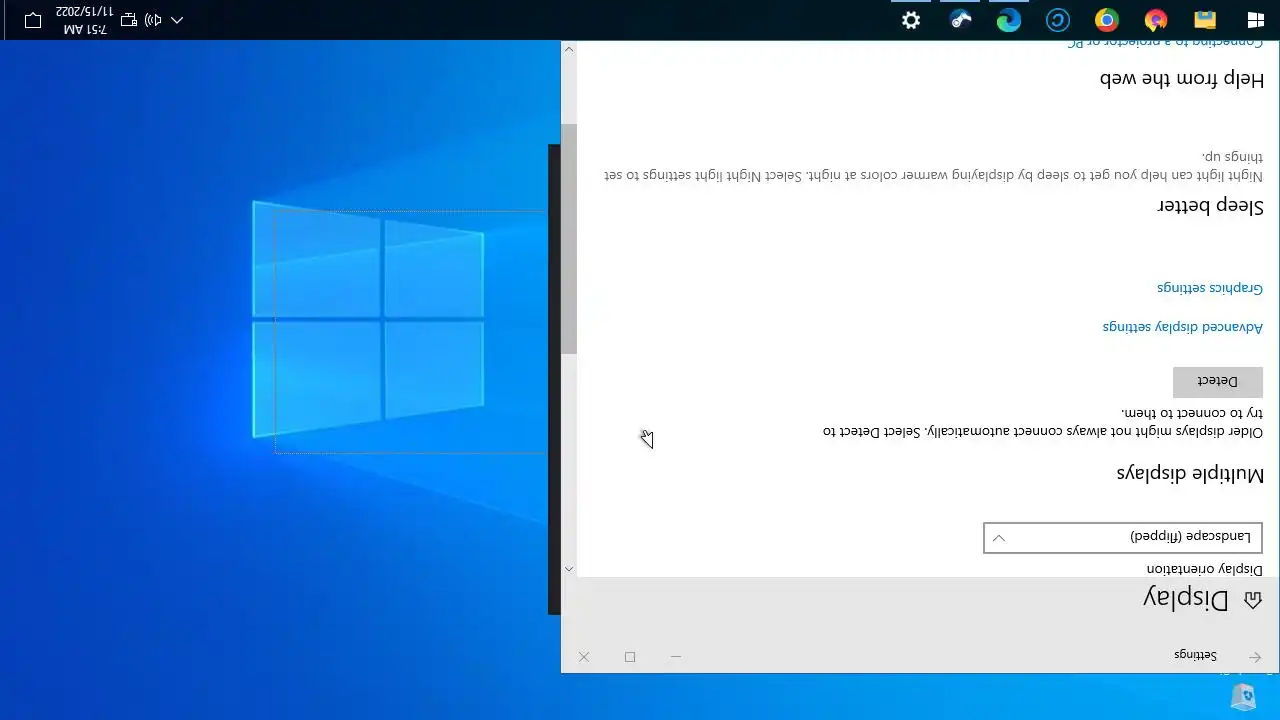Launch the orange flame browser taskbar icon
Viewport: 1280px width, 720px height.
[1156, 20]
